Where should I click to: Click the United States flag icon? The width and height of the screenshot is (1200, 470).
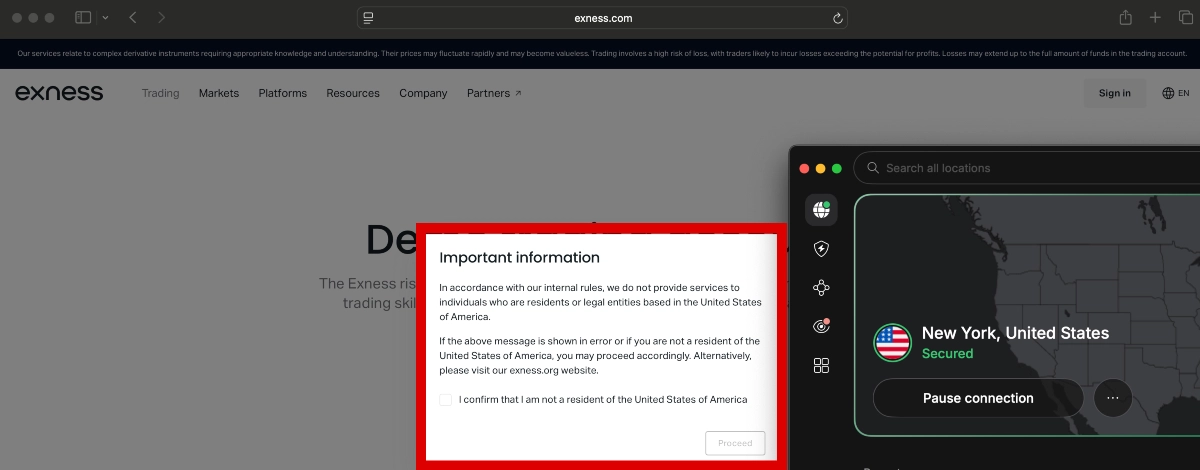(x=892, y=342)
